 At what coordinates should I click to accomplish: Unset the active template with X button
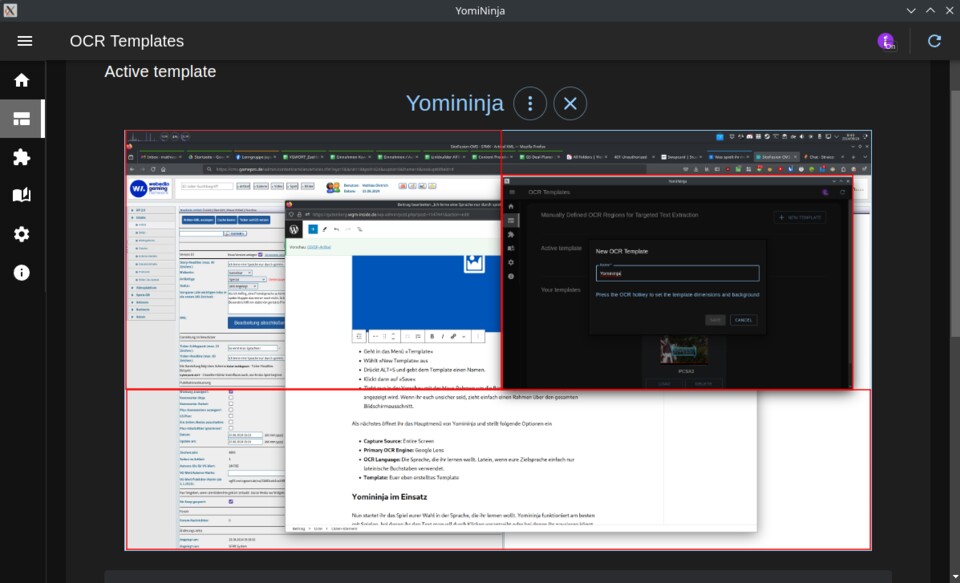(570, 103)
